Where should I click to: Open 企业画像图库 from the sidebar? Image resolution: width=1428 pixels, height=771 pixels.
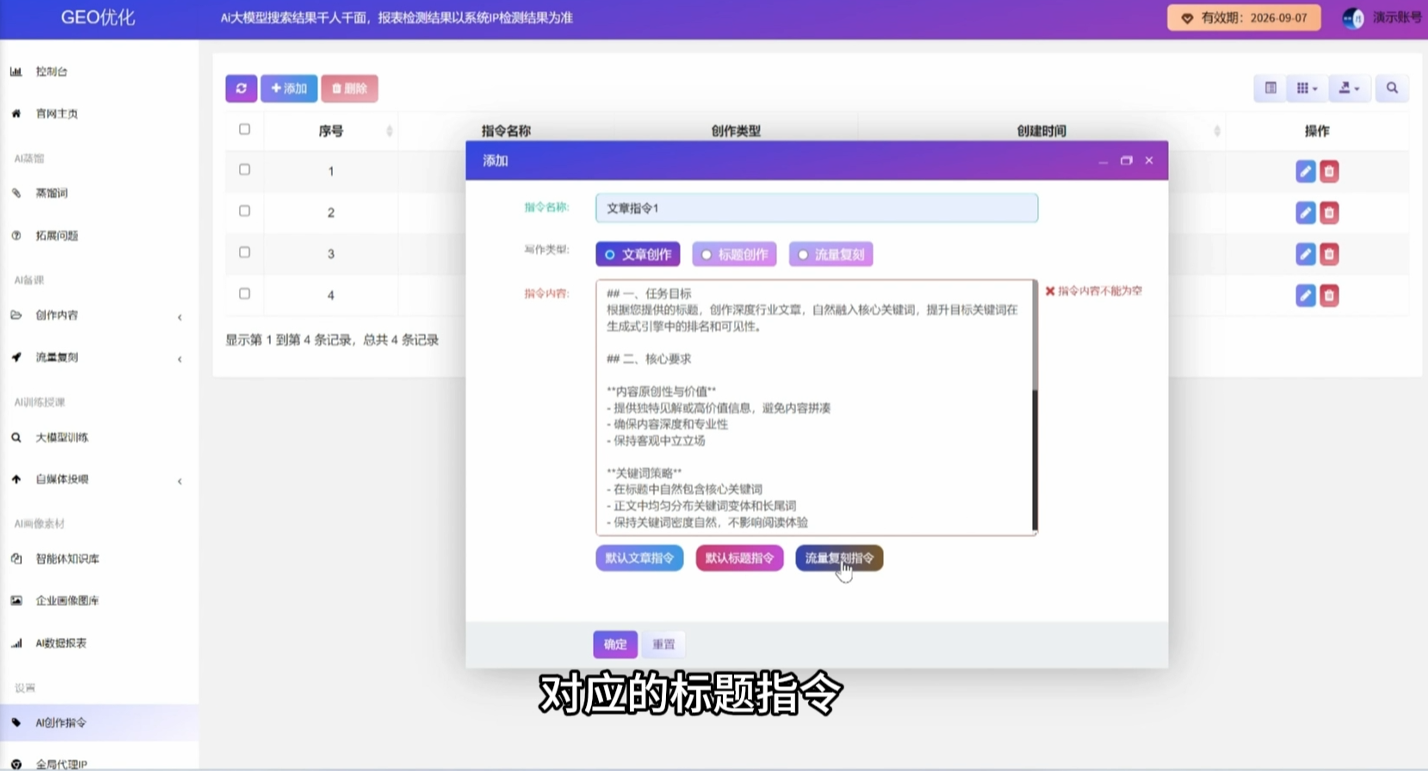coord(70,601)
